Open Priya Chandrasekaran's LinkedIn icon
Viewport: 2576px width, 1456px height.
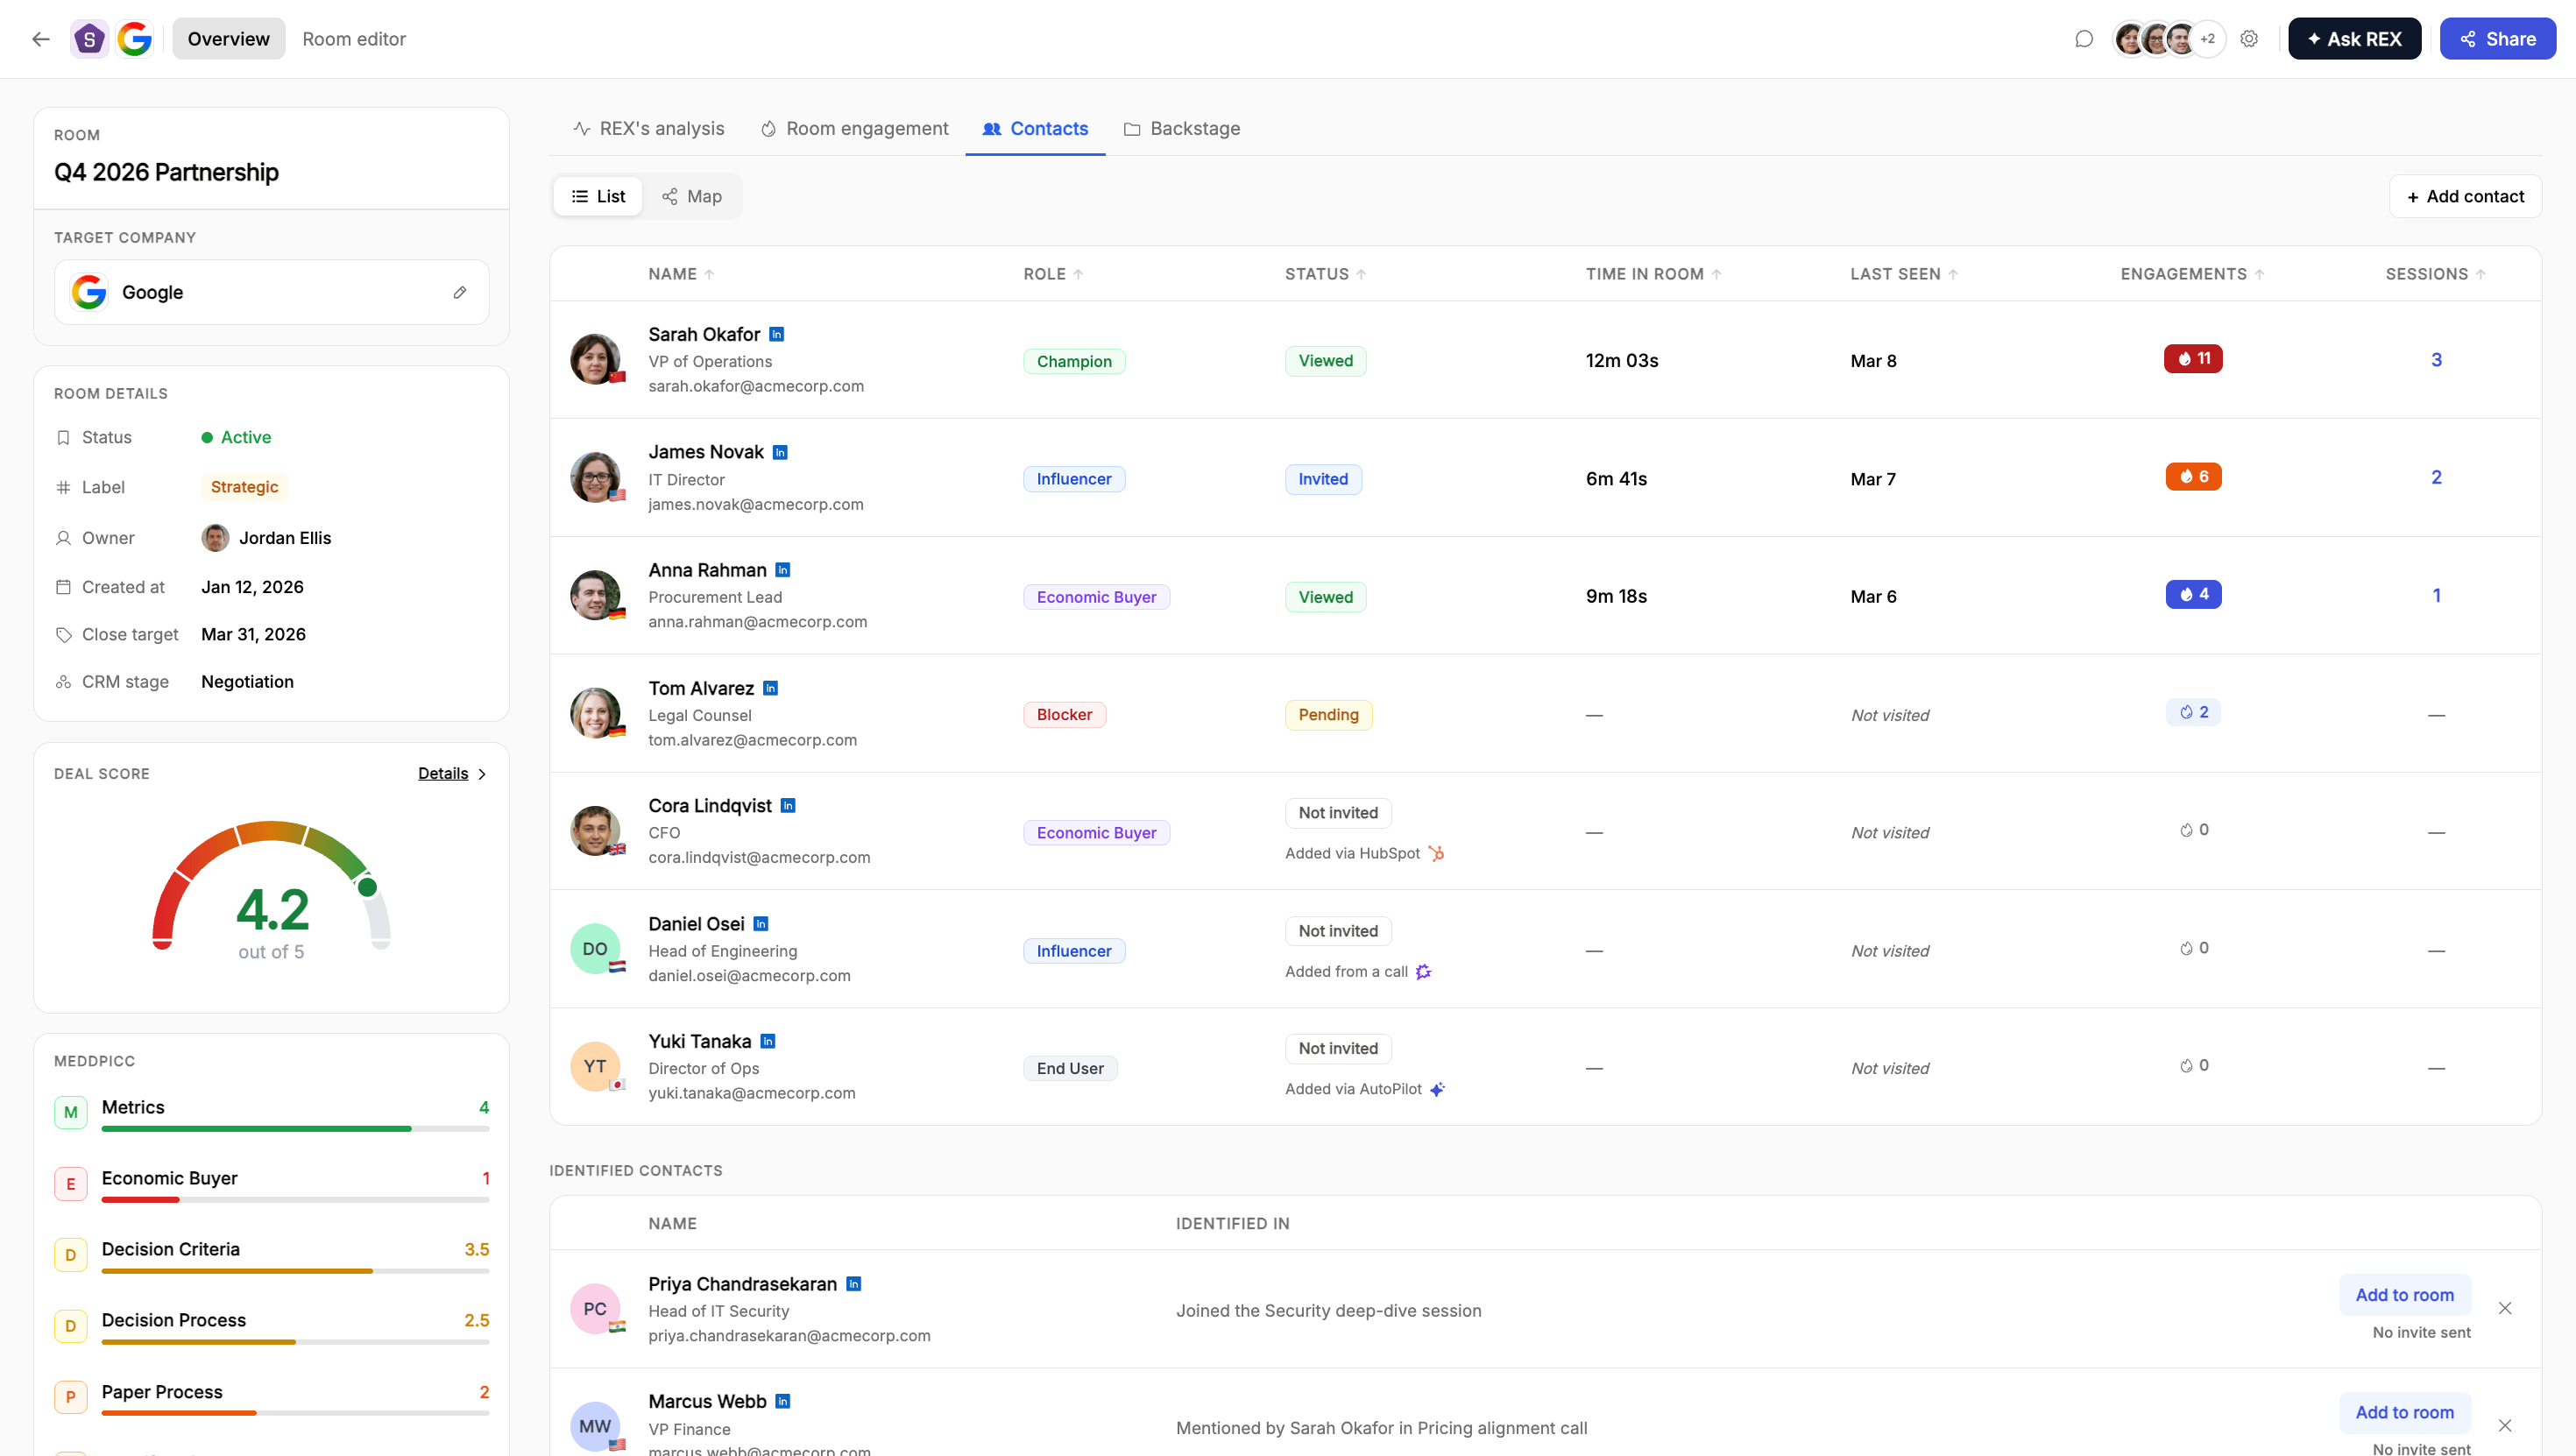click(854, 1284)
